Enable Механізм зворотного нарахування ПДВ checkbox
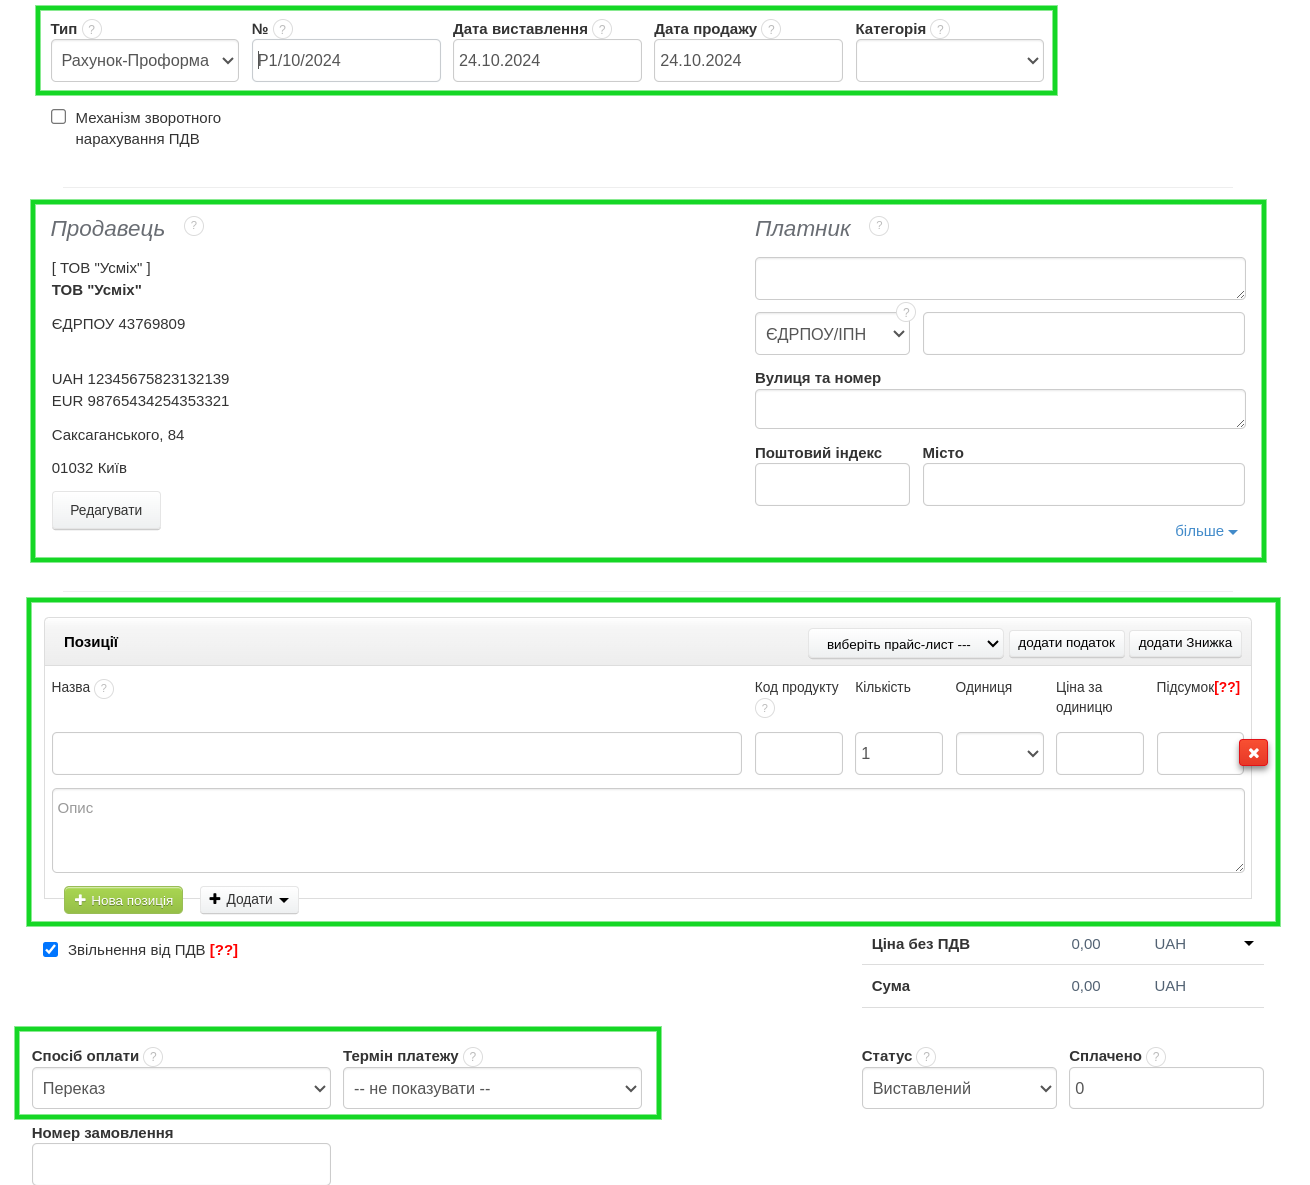The width and height of the screenshot is (1310, 1185). [59, 117]
